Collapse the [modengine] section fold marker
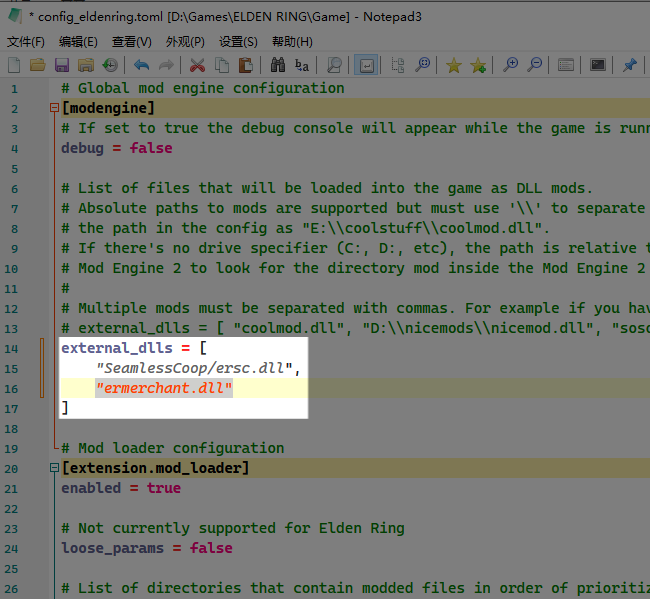The width and height of the screenshot is (650, 599). point(54,108)
